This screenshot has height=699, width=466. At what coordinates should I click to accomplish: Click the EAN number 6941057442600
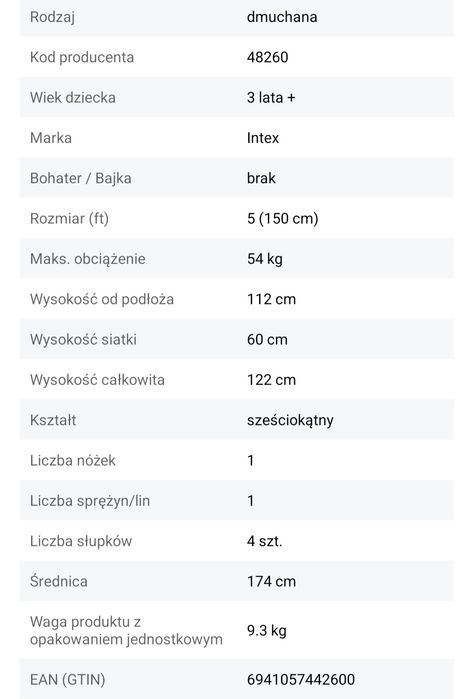coord(301,679)
